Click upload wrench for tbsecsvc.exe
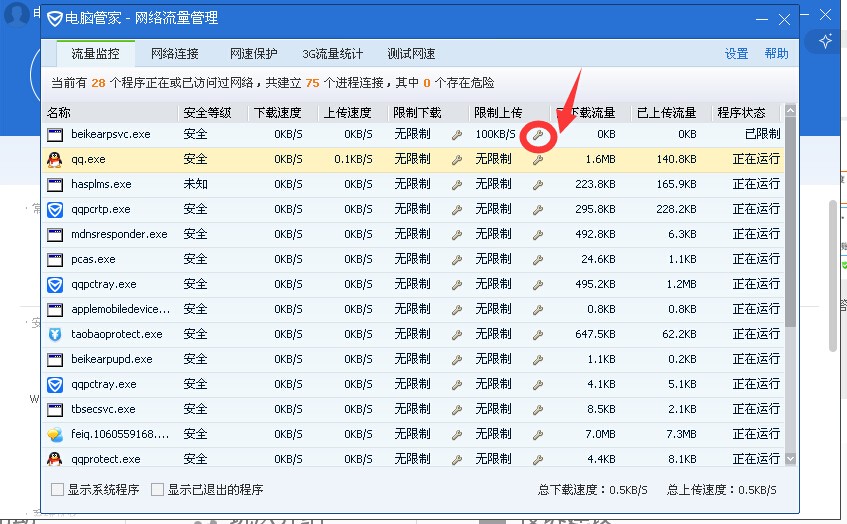Screen dimensions: 847x524 537,410
